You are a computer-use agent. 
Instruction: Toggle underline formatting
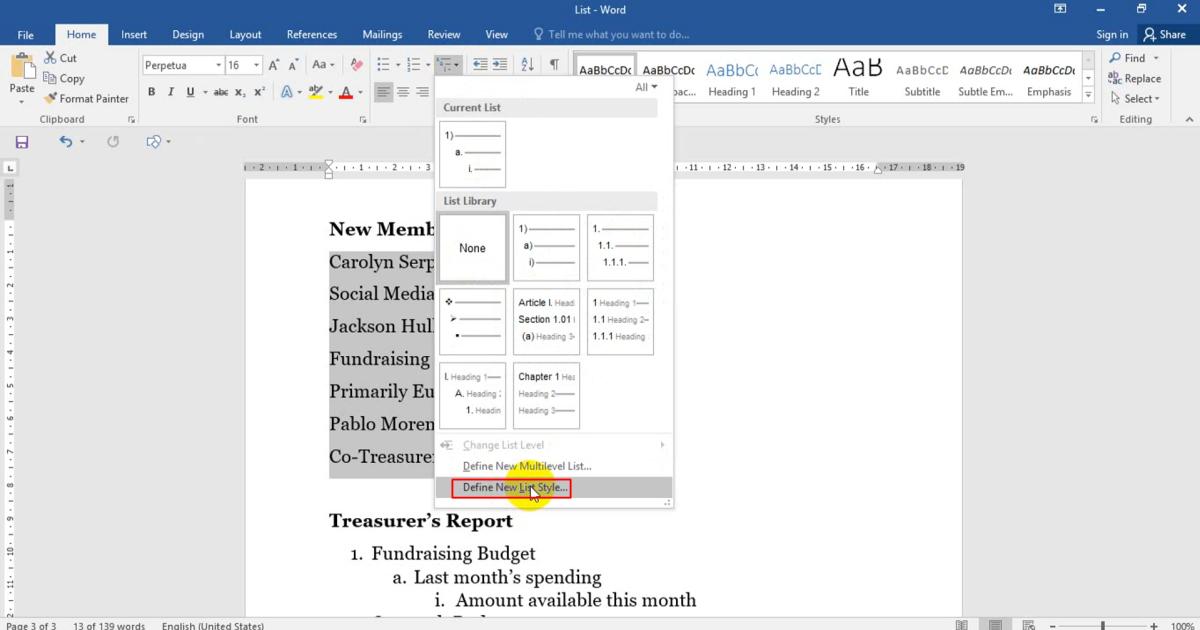(x=189, y=92)
